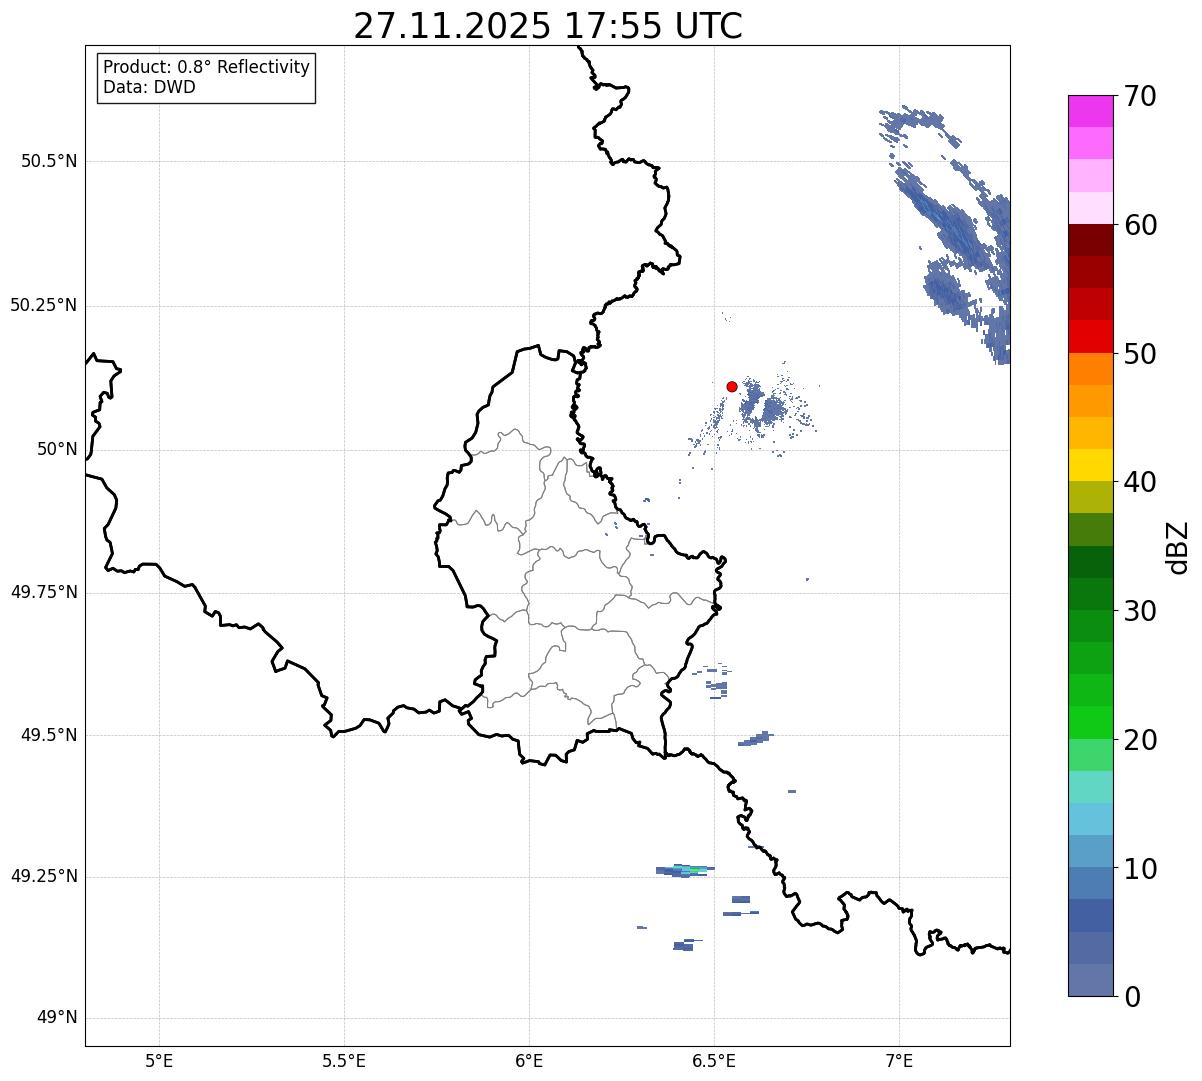
Task: Click the colorbar tick label 10
Action: [x=1140, y=869]
